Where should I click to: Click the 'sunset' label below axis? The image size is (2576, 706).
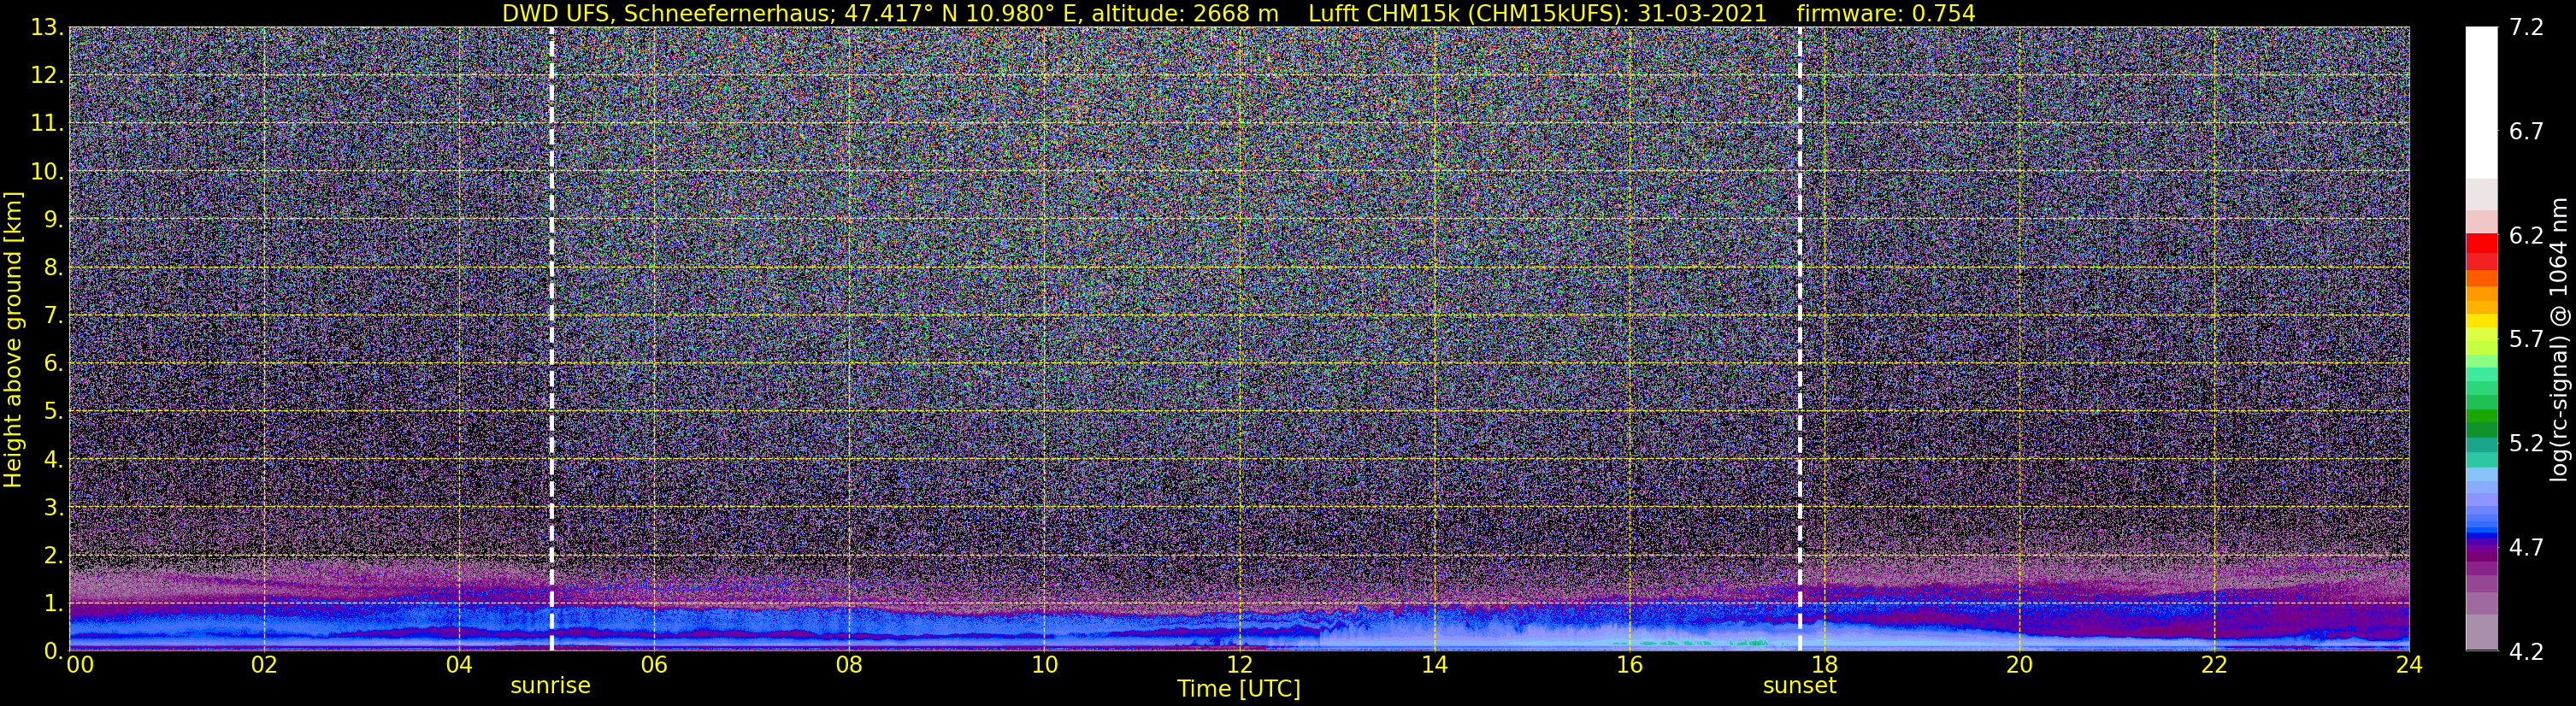pyautogui.click(x=1799, y=686)
